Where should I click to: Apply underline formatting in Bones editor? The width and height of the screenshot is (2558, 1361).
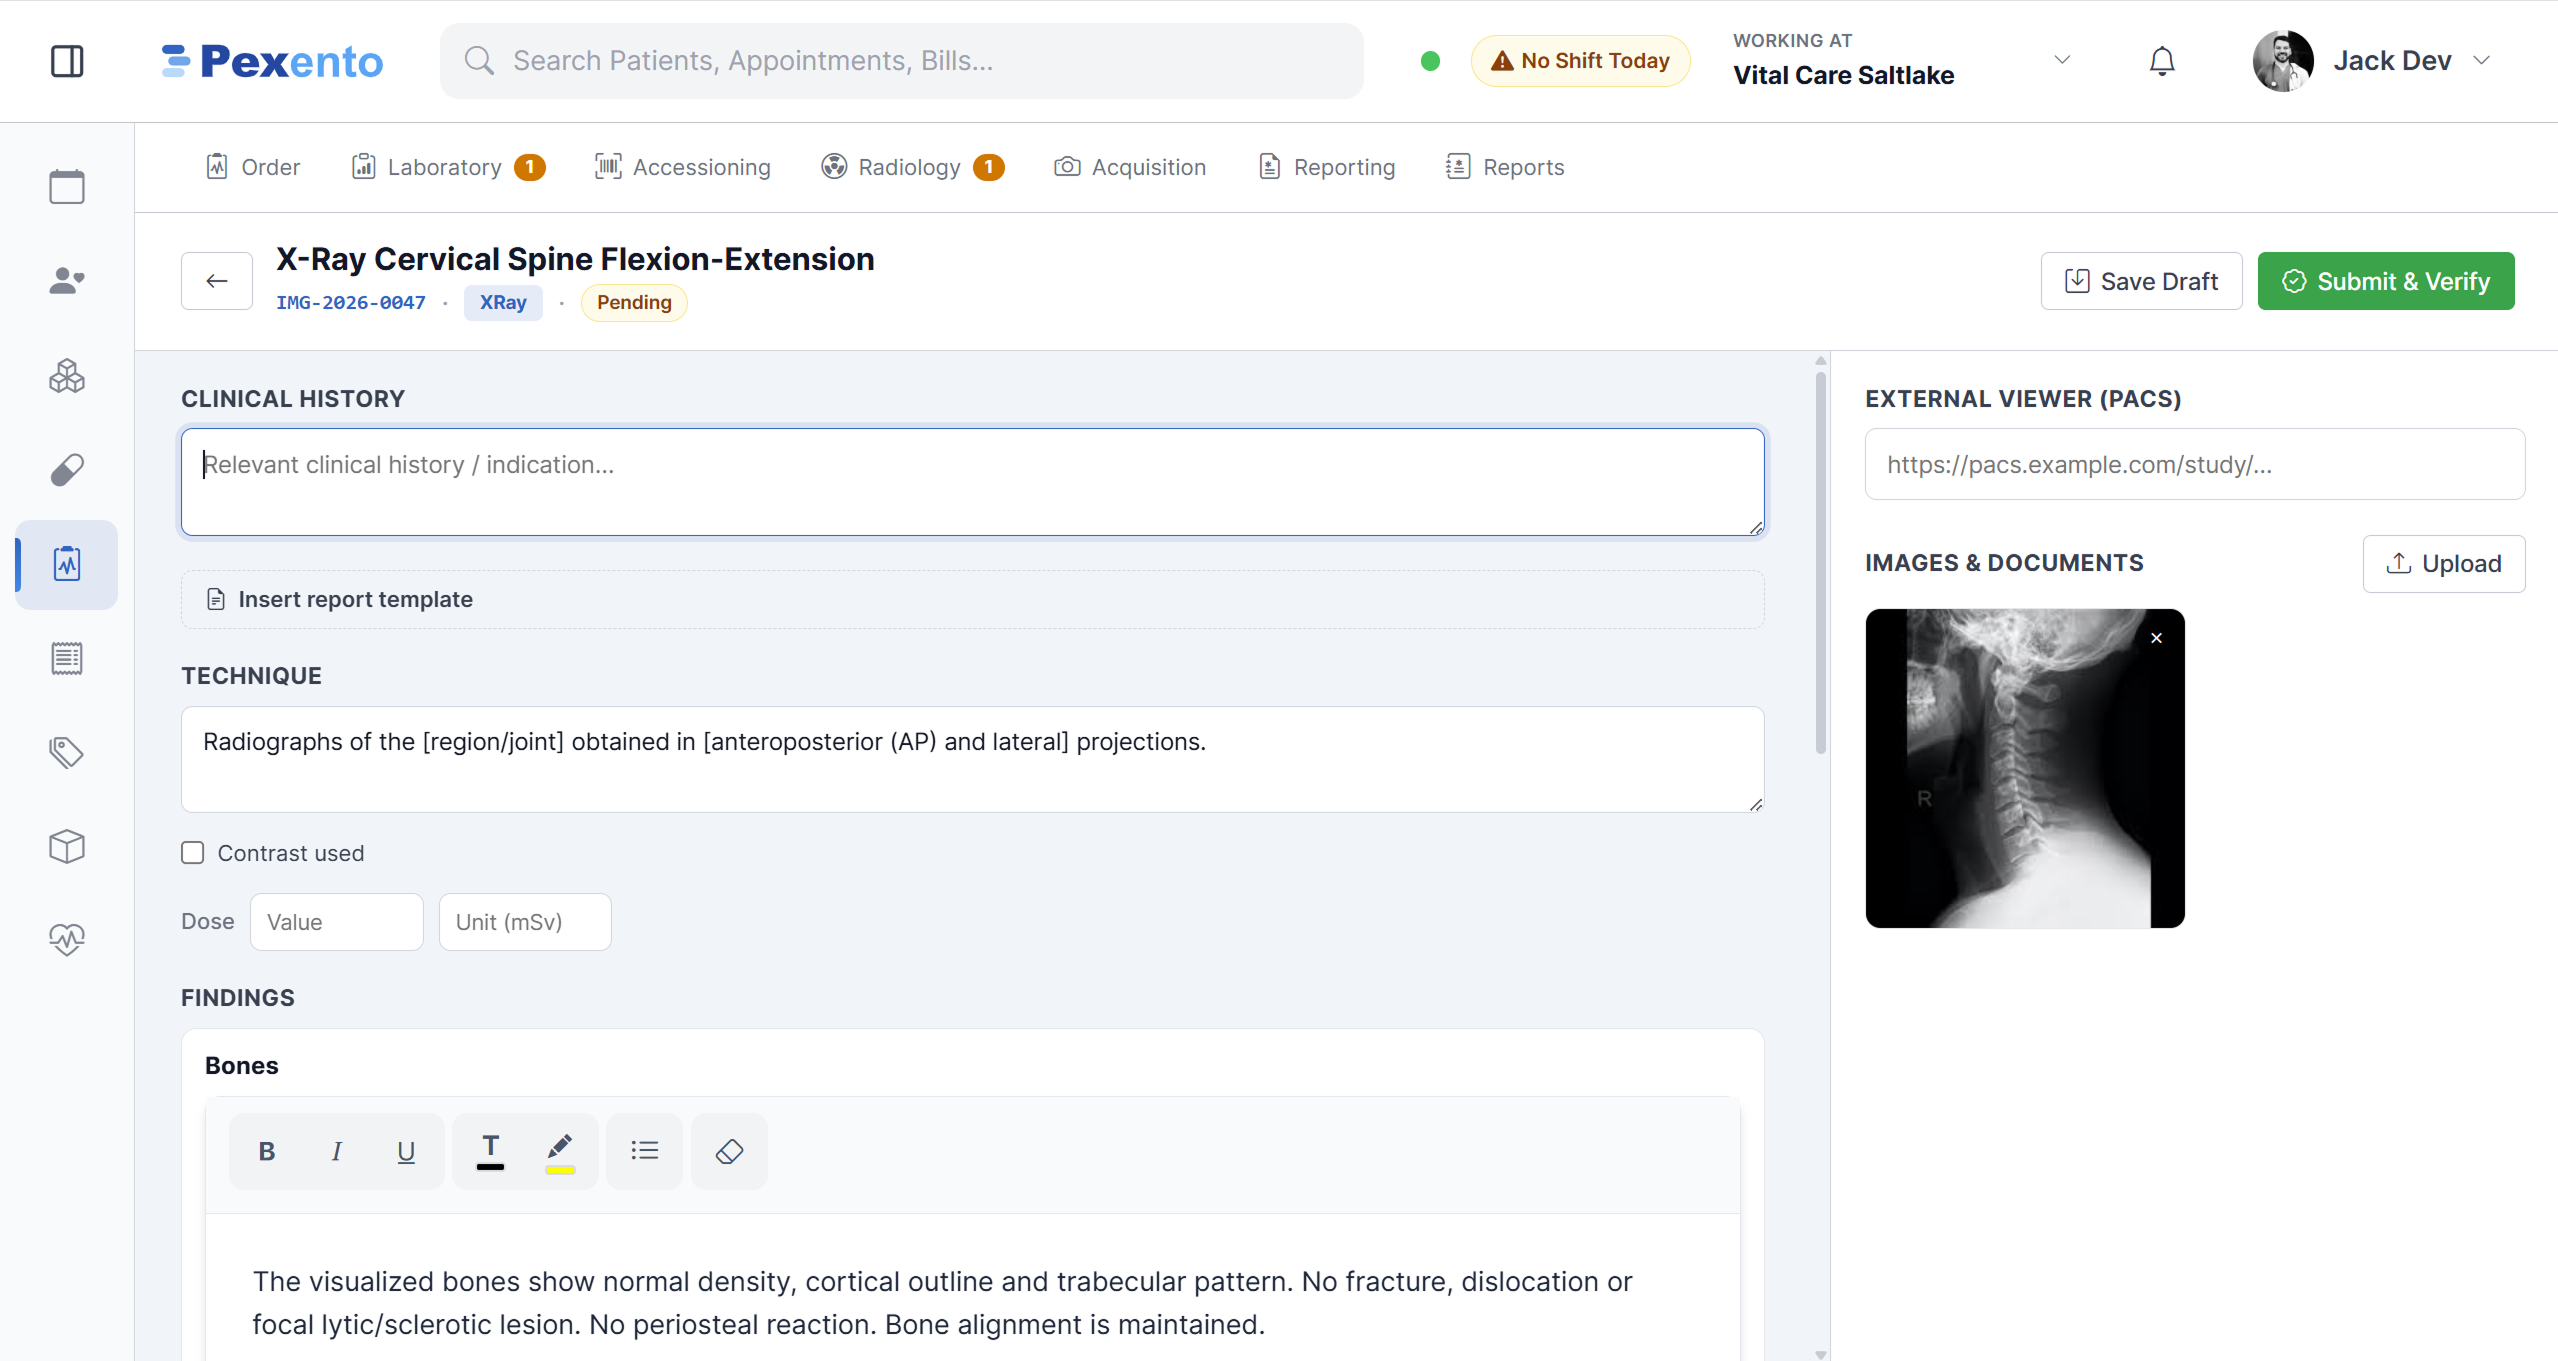[x=406, y=1151]
